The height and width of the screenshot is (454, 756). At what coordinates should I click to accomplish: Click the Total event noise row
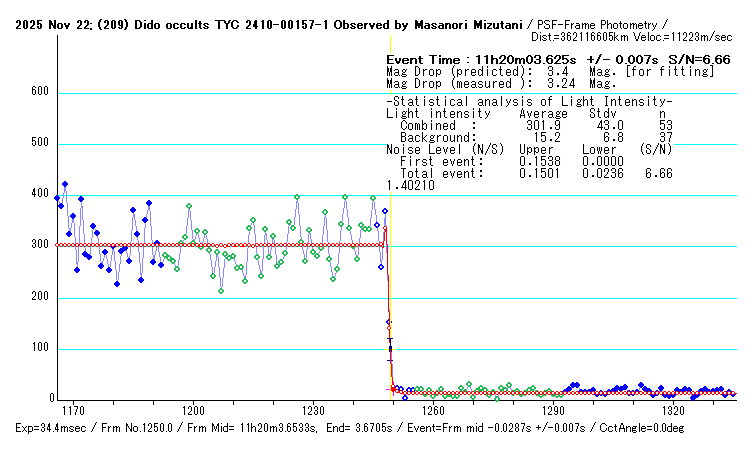click(529, 173)
